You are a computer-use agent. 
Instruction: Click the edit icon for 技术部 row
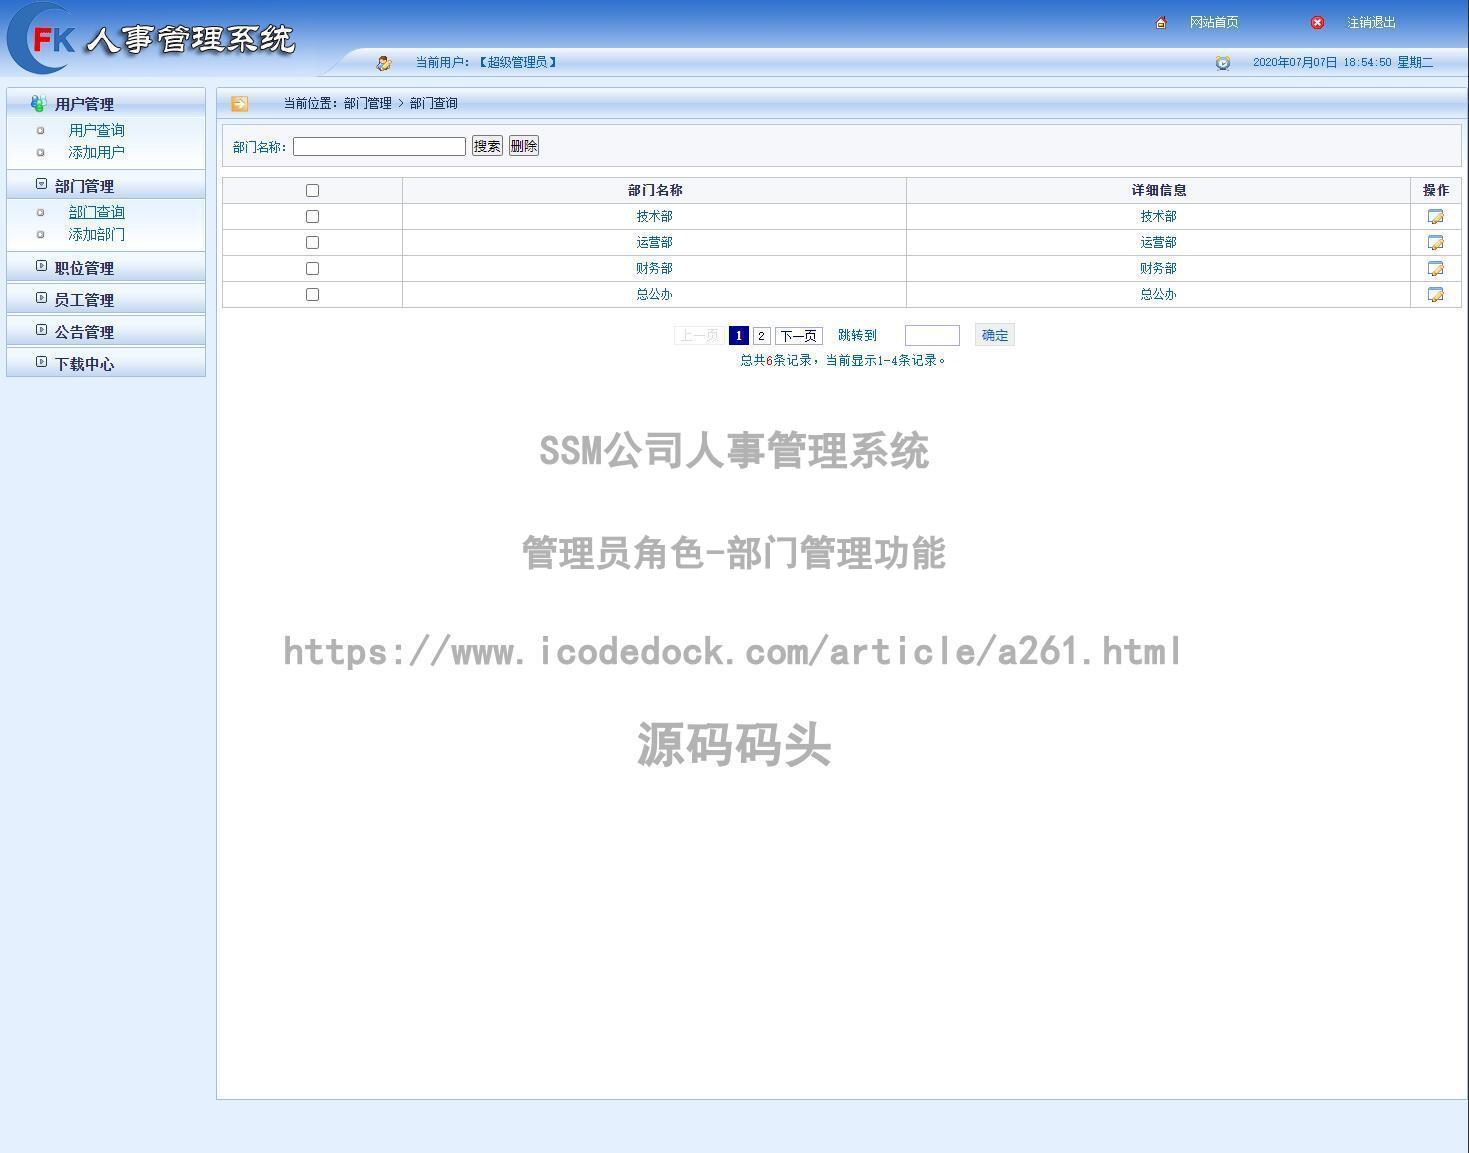pyautogui.click(x=1436, y=215)
